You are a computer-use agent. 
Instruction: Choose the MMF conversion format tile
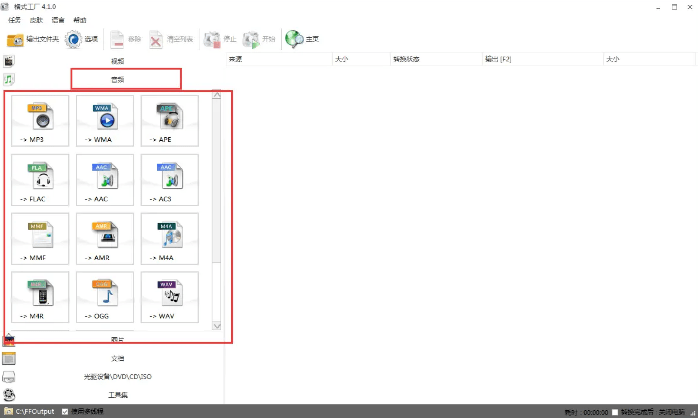tap(40, 239)
